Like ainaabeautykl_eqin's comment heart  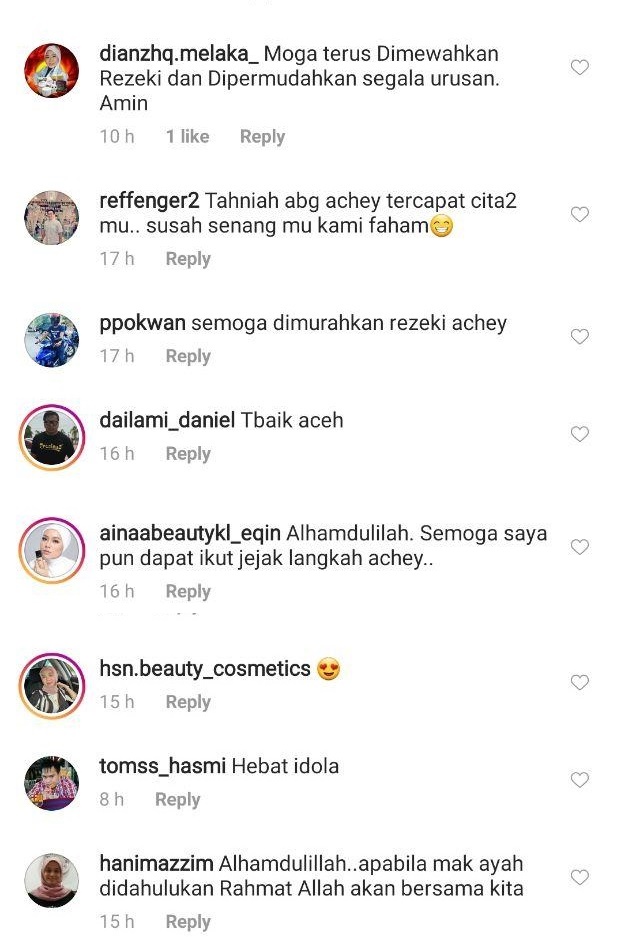(579, 547)
